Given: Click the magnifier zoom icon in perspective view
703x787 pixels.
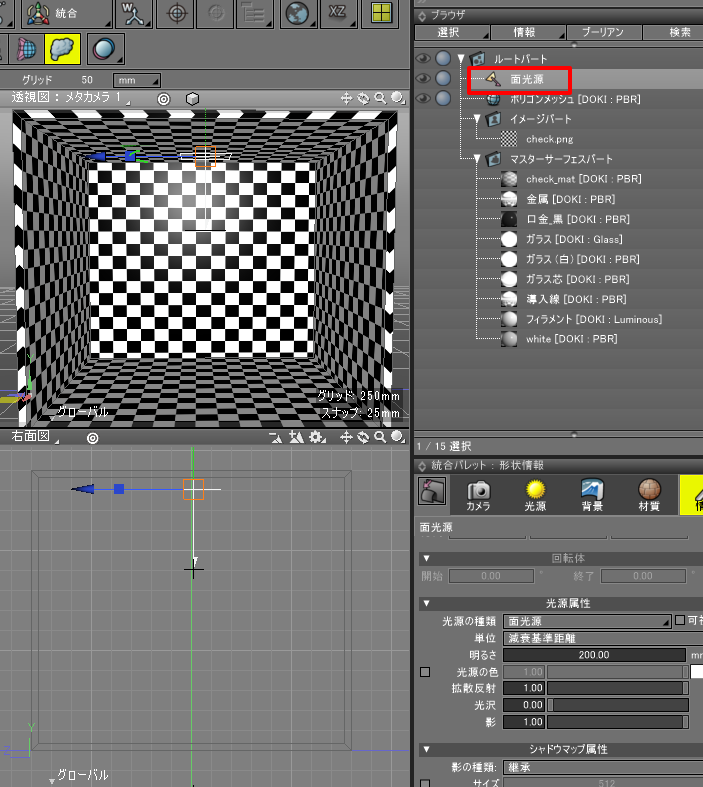Looking at the screenshot, I should 381,98.
